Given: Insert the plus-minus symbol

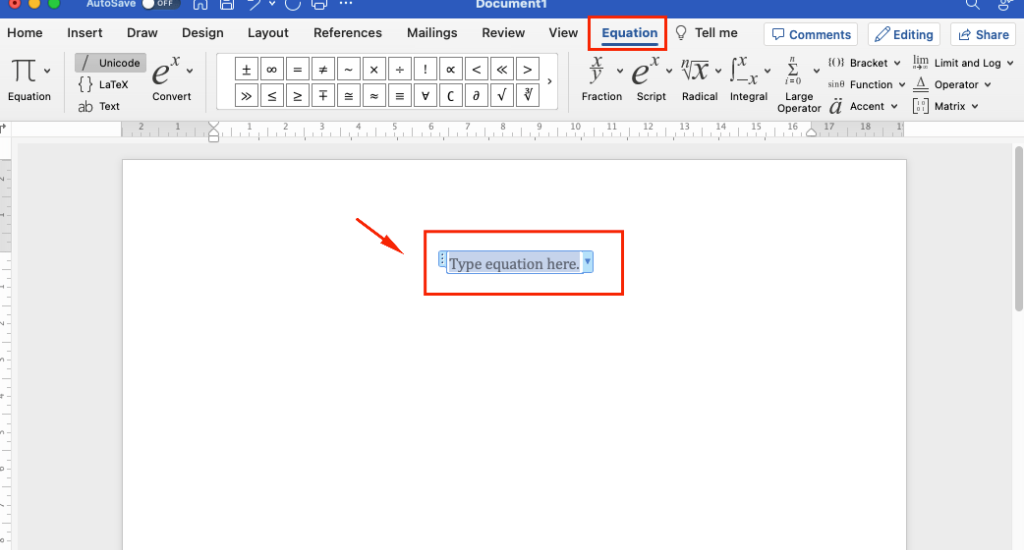Looking at the screenshot, I should 246,69.
